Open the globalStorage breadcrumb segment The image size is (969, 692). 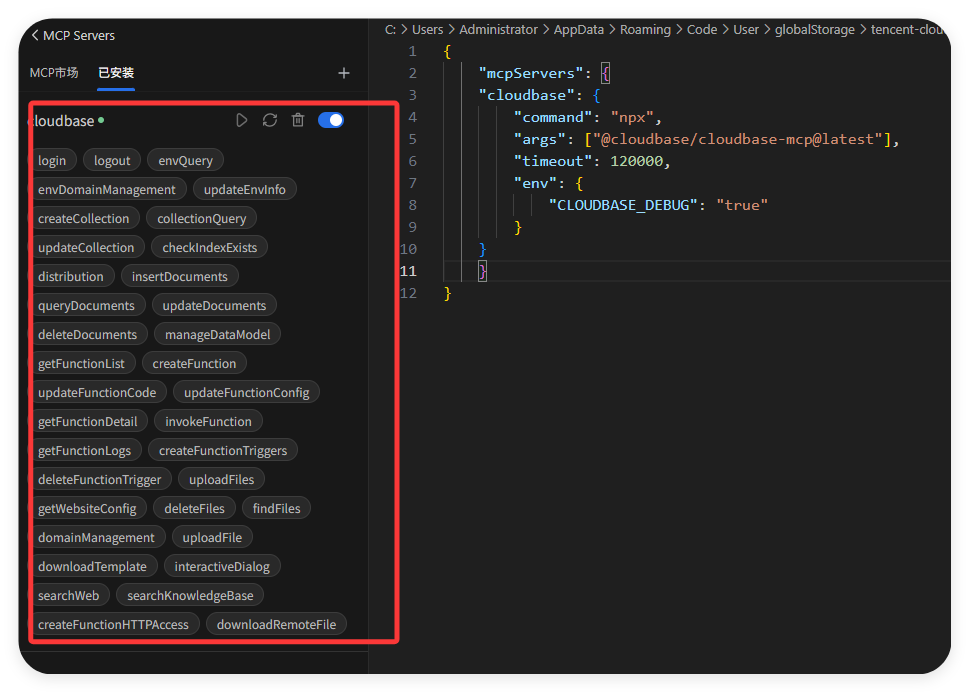click(x=815, y=30)
